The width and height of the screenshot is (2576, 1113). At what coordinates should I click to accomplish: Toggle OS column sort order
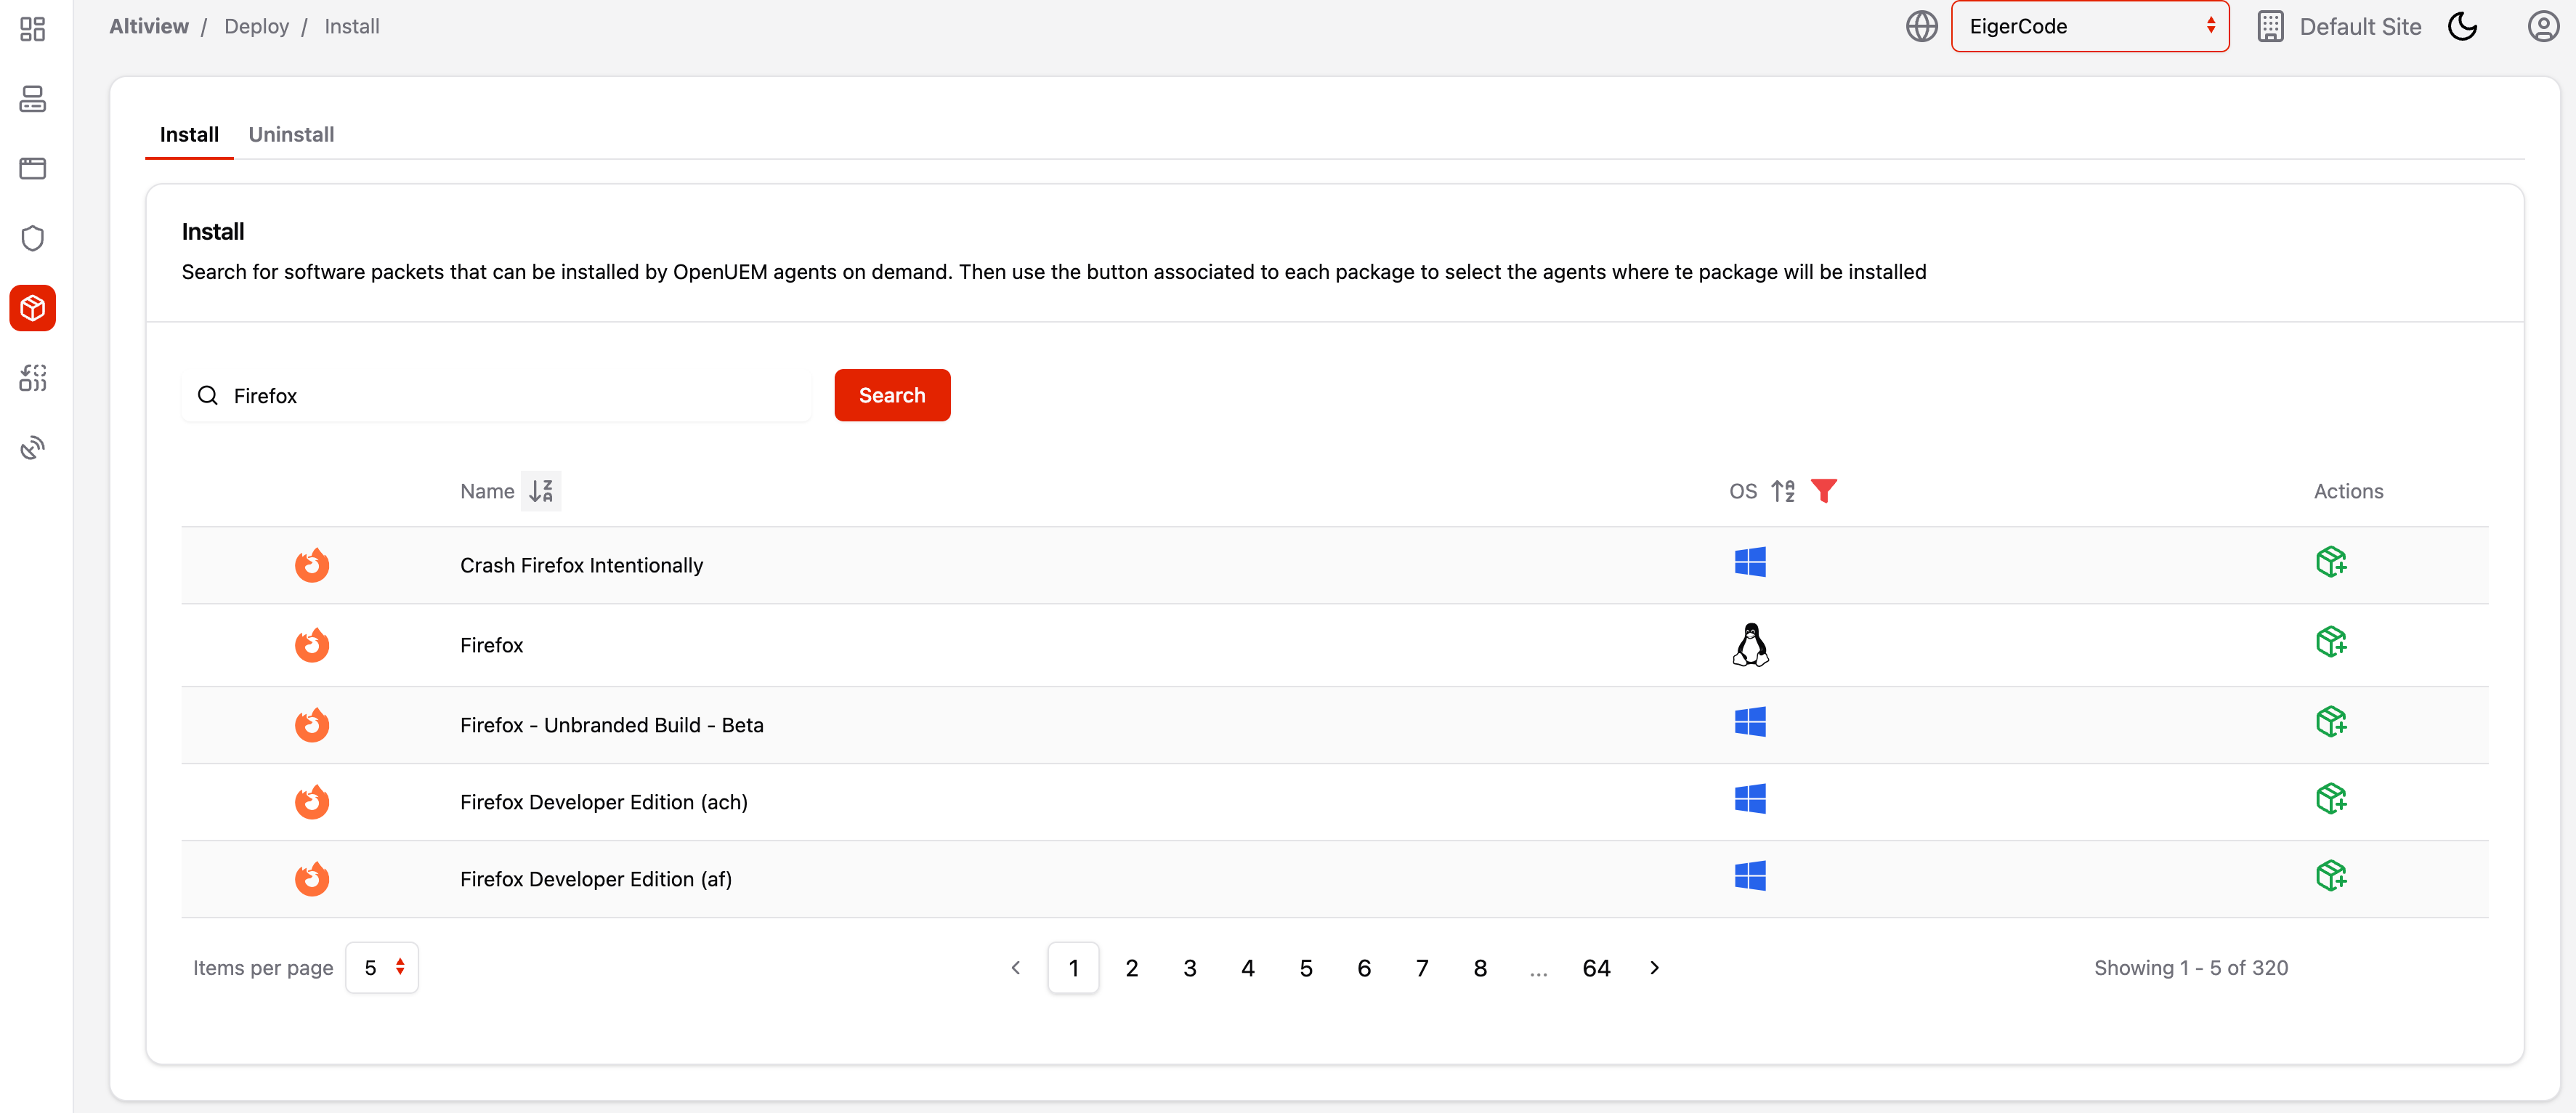(1783, 491)
